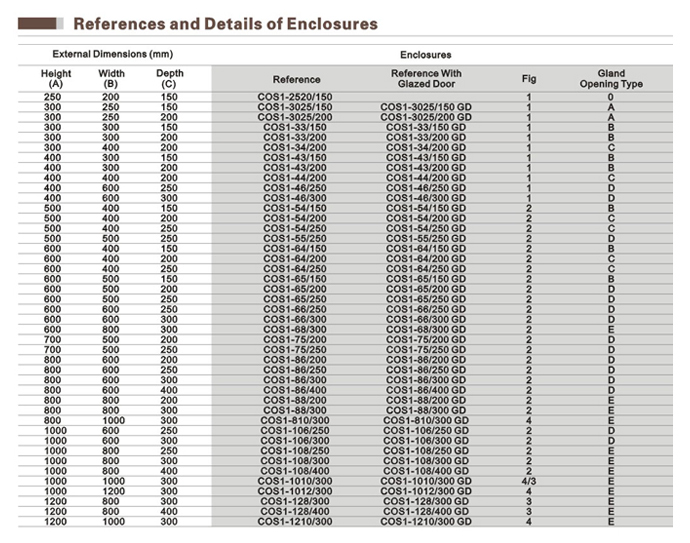The height and width of the screenshot is (543, 690).
Task: Click 'Reference With Glazed Door' column header
Action: click(x=427, y=78)
